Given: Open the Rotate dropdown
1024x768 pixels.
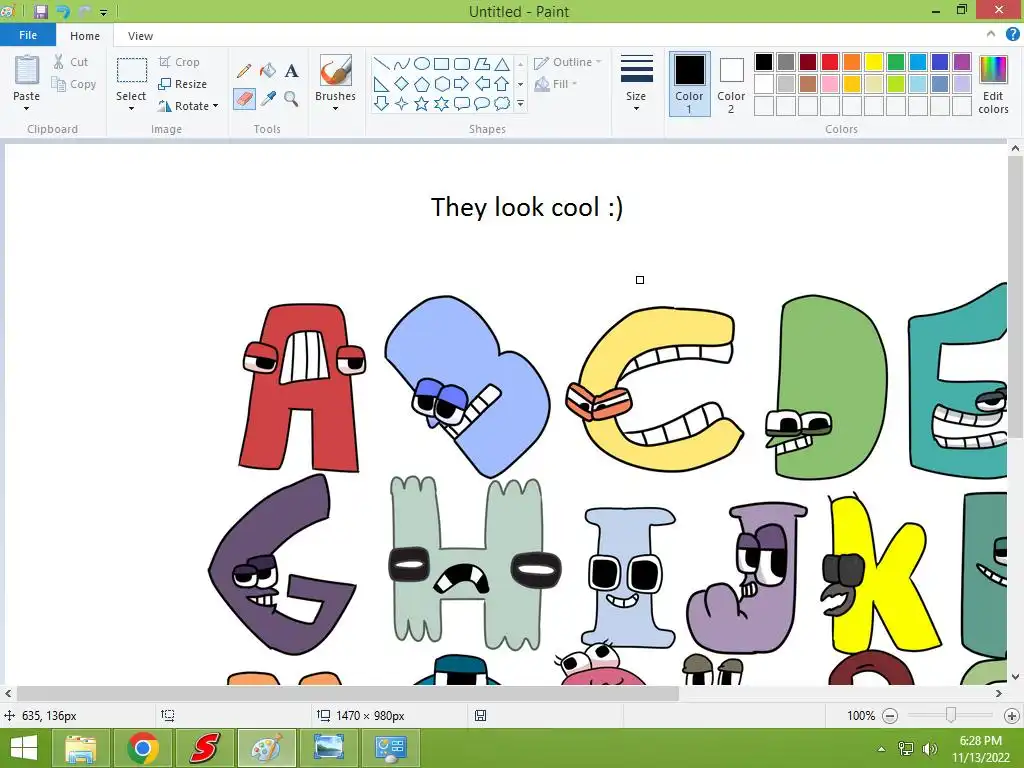Looking at the screenshot, I should tap(187, 106).
